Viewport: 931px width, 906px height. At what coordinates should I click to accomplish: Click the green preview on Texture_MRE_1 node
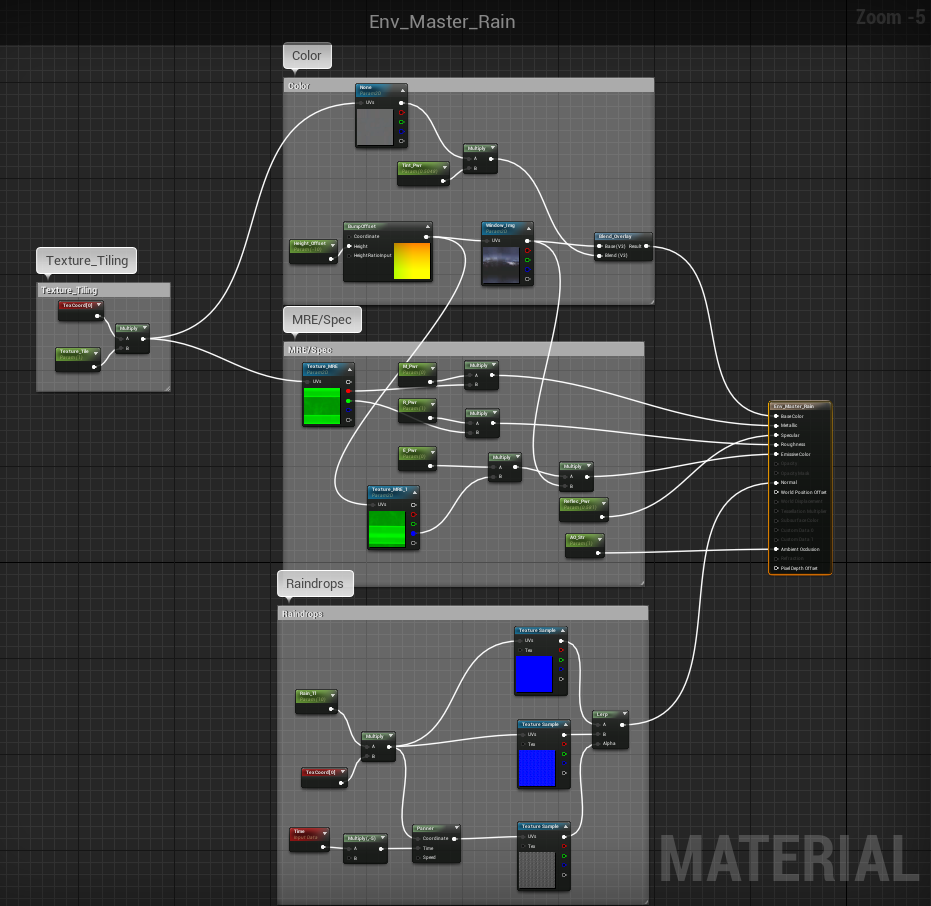click(387, 529)
